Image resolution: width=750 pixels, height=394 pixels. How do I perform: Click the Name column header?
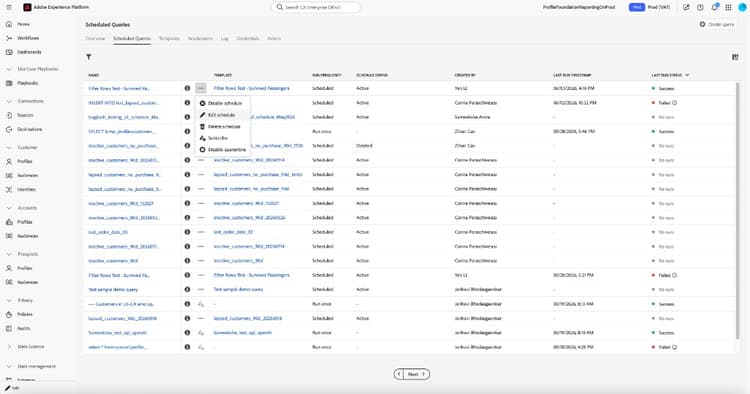click(x=93, y=75)
